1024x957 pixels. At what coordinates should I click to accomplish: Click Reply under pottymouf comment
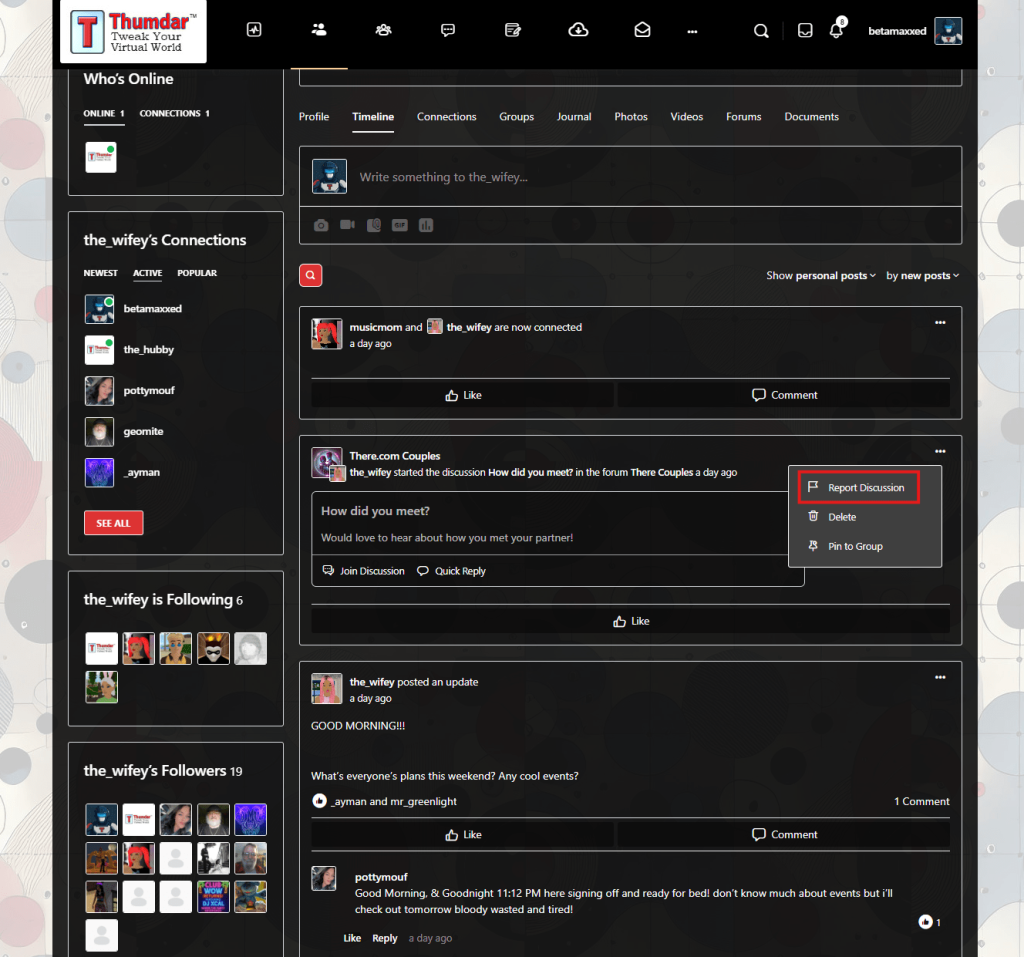pyautogui.click(x=385, y=938)
